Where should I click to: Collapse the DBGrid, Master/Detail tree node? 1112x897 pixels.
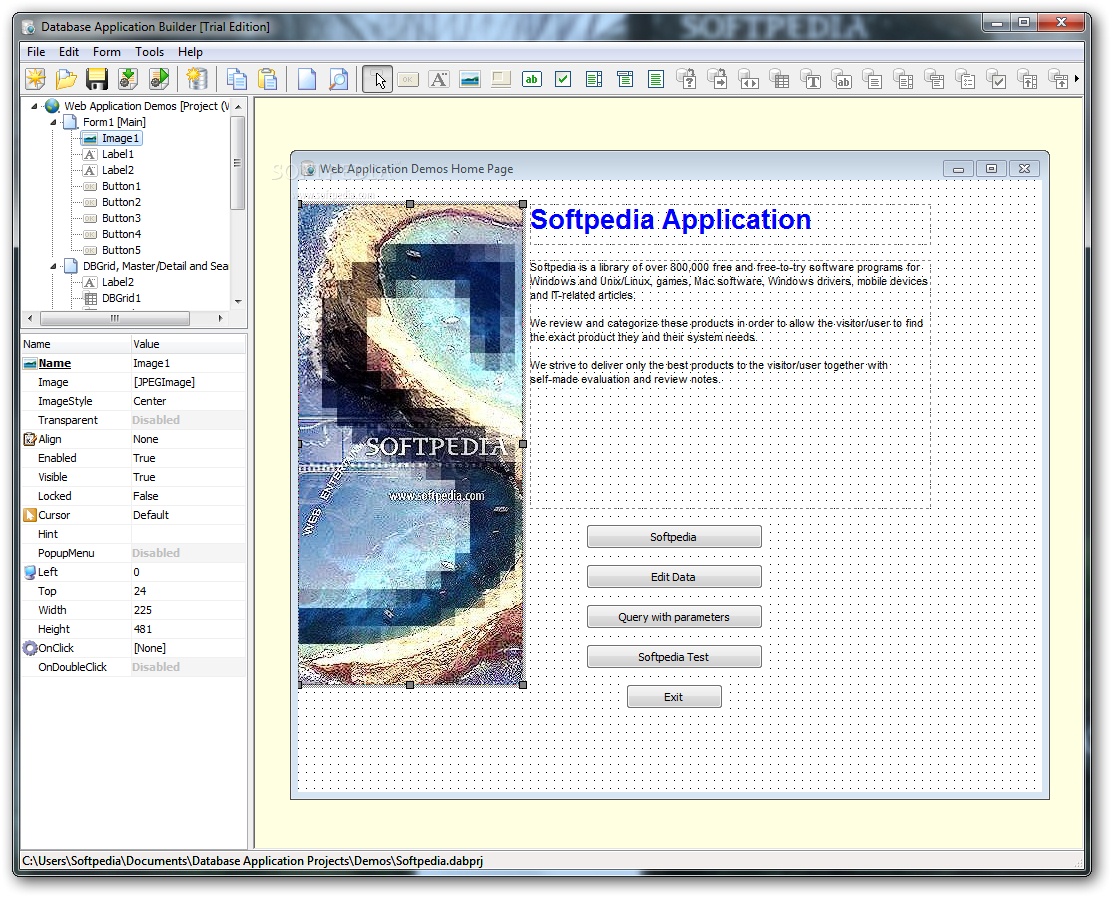pyautogui.click(x=53, y=266)
